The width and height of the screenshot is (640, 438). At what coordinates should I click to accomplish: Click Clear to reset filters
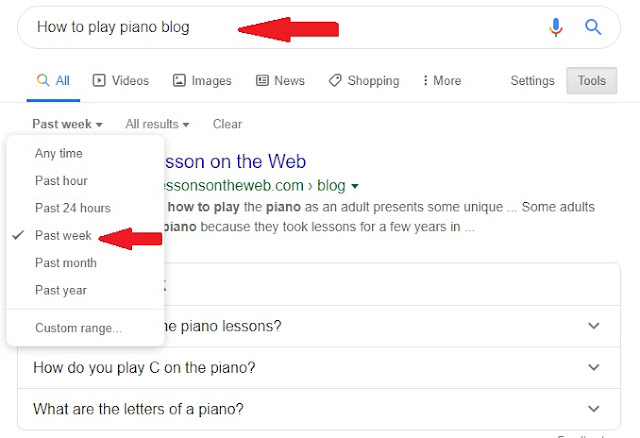227,124
